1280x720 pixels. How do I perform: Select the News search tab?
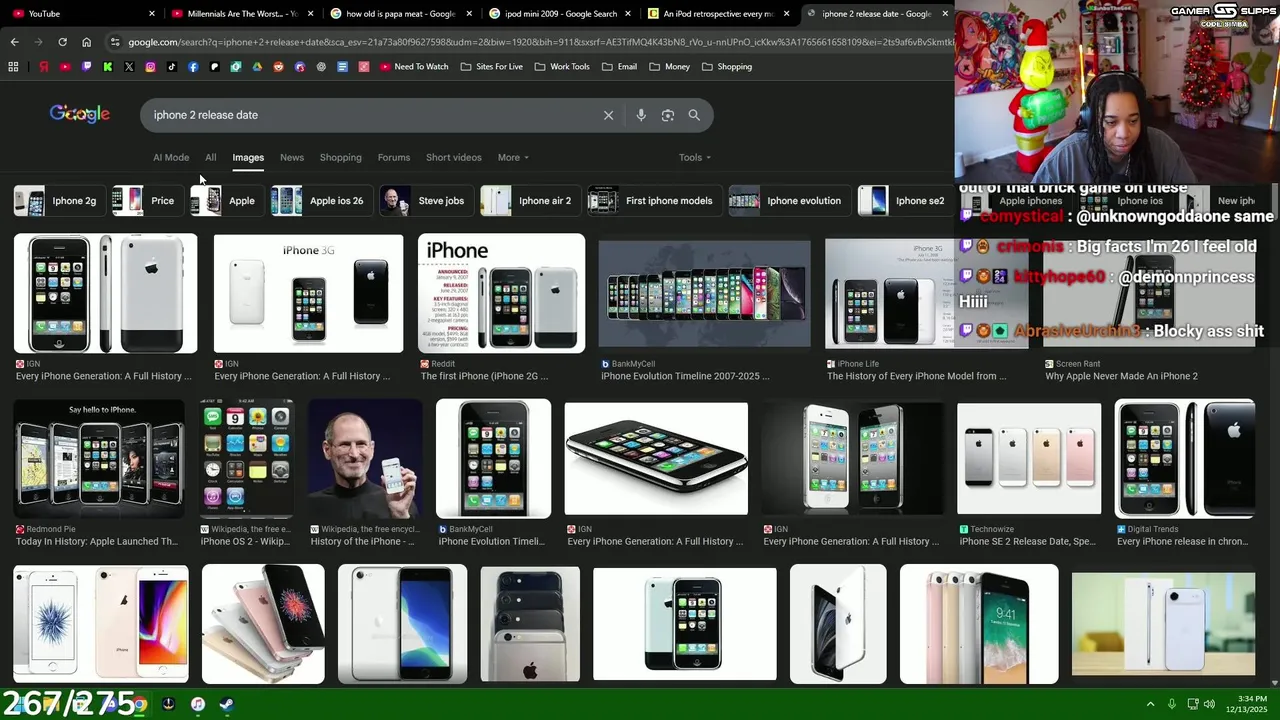click(292, 157)
